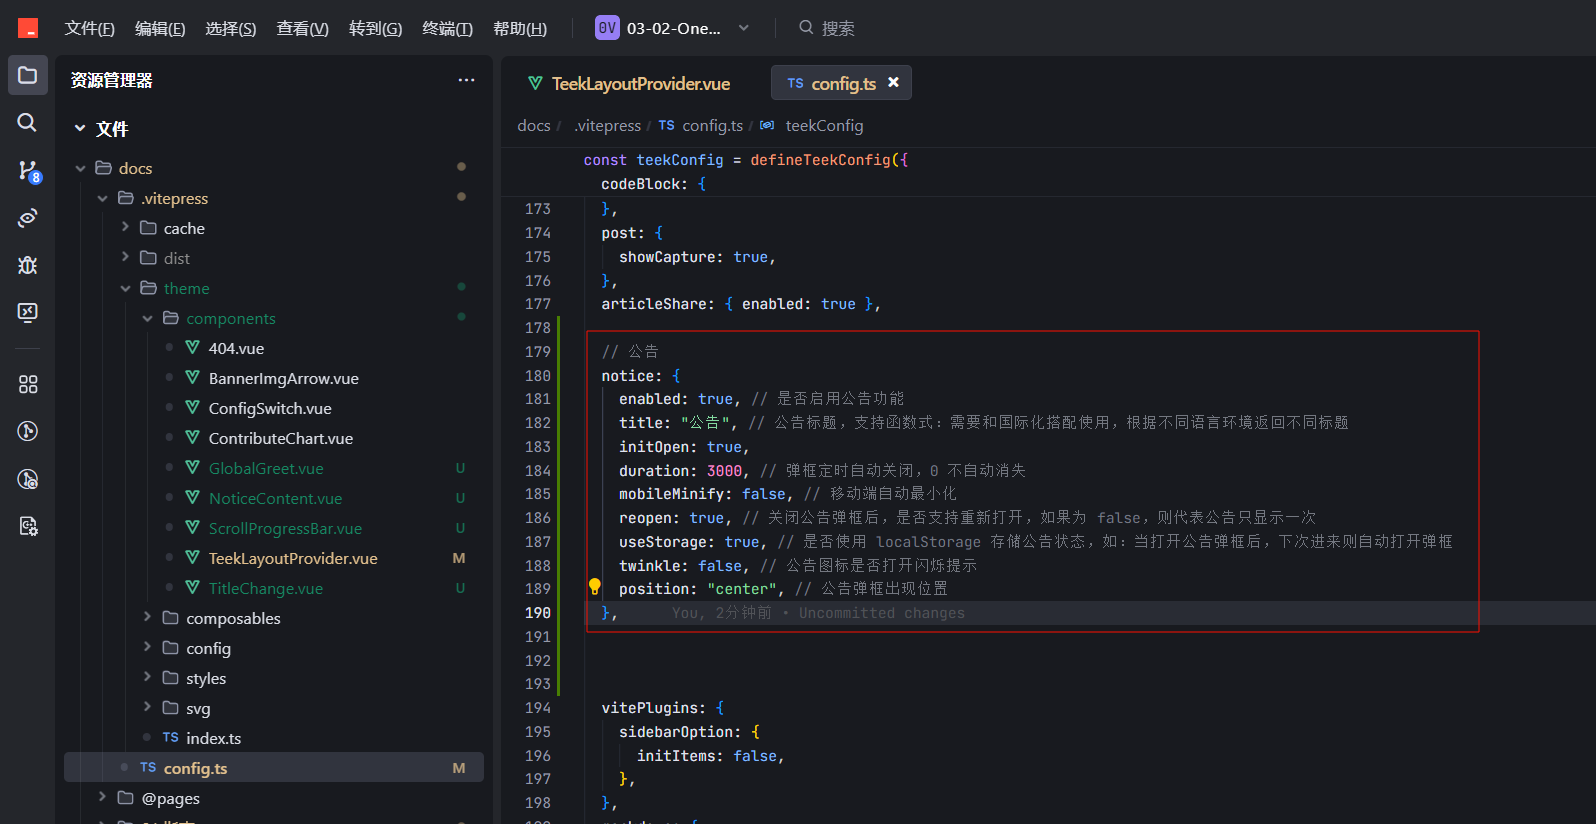
Task: Click the folder icon beside docs
Action: (x=103, y=167)
